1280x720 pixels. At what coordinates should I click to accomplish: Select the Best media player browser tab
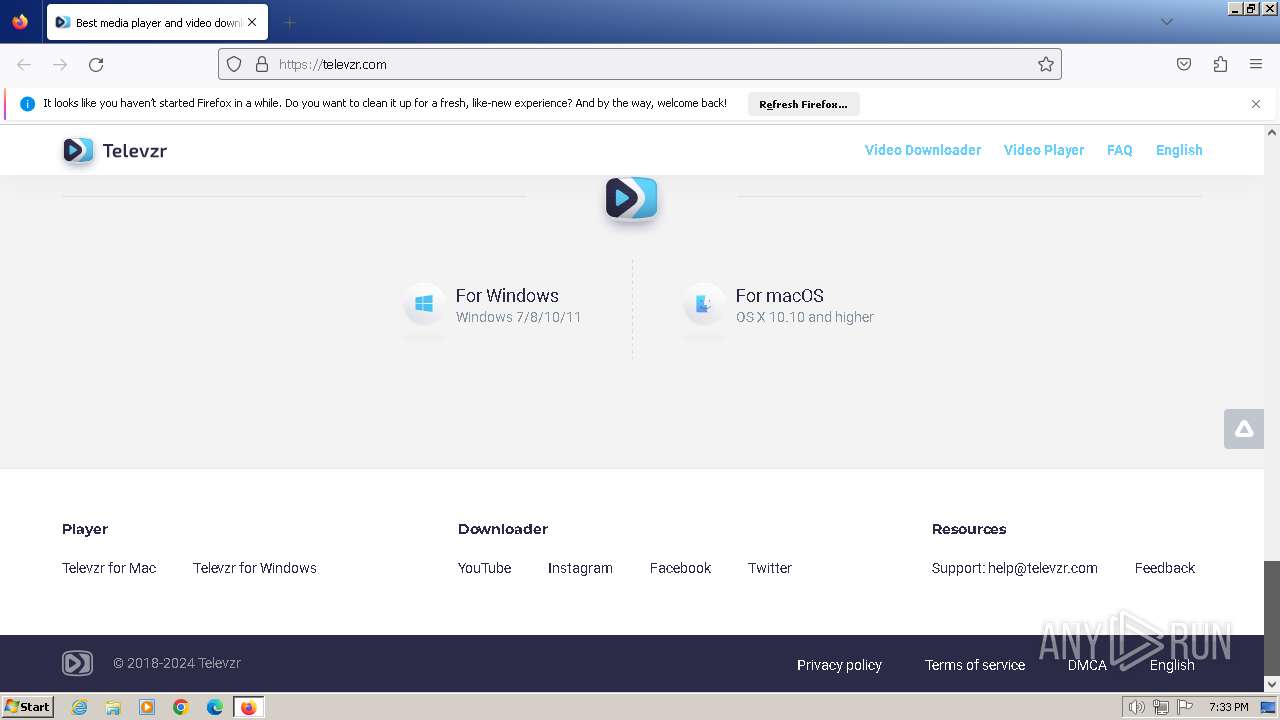pyautogui.click(x=157, y=22)
